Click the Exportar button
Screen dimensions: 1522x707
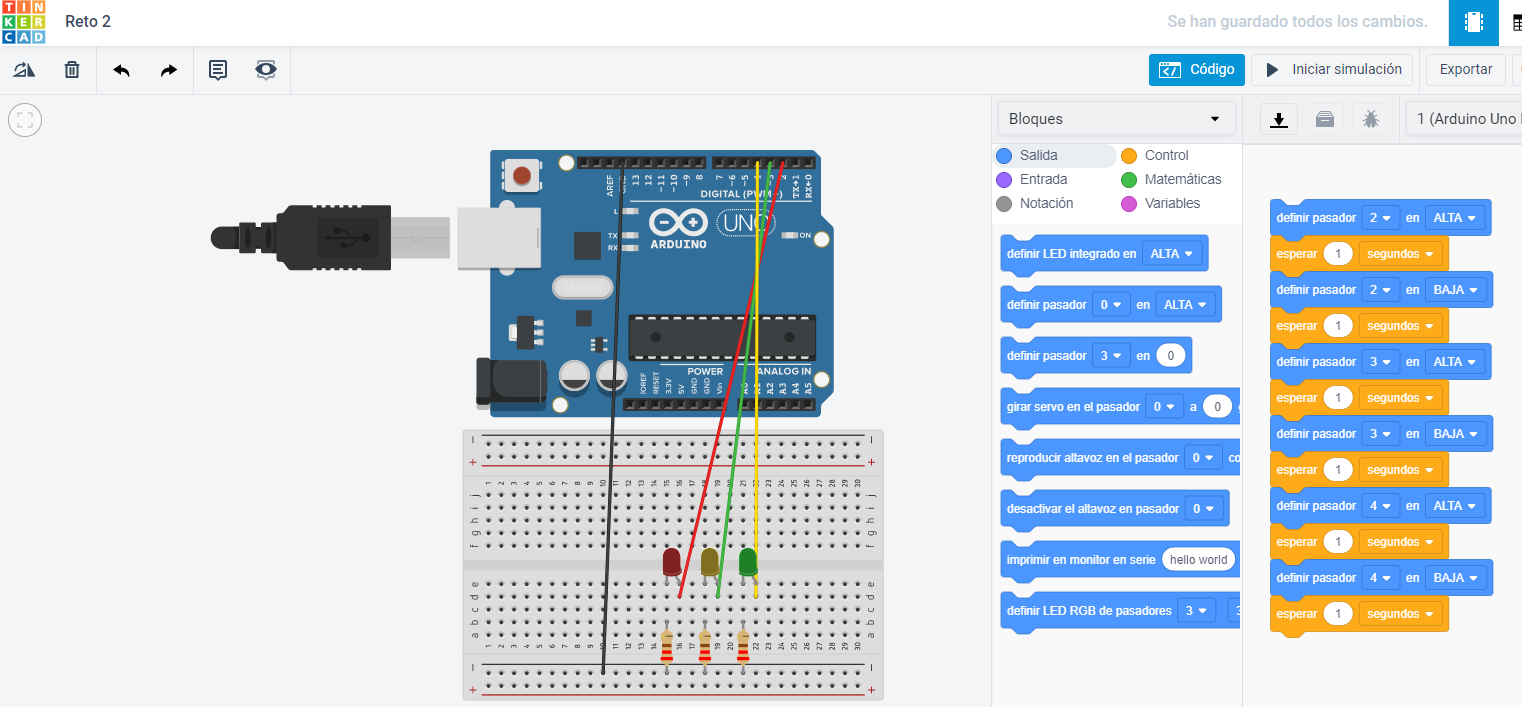(1464, 69)
